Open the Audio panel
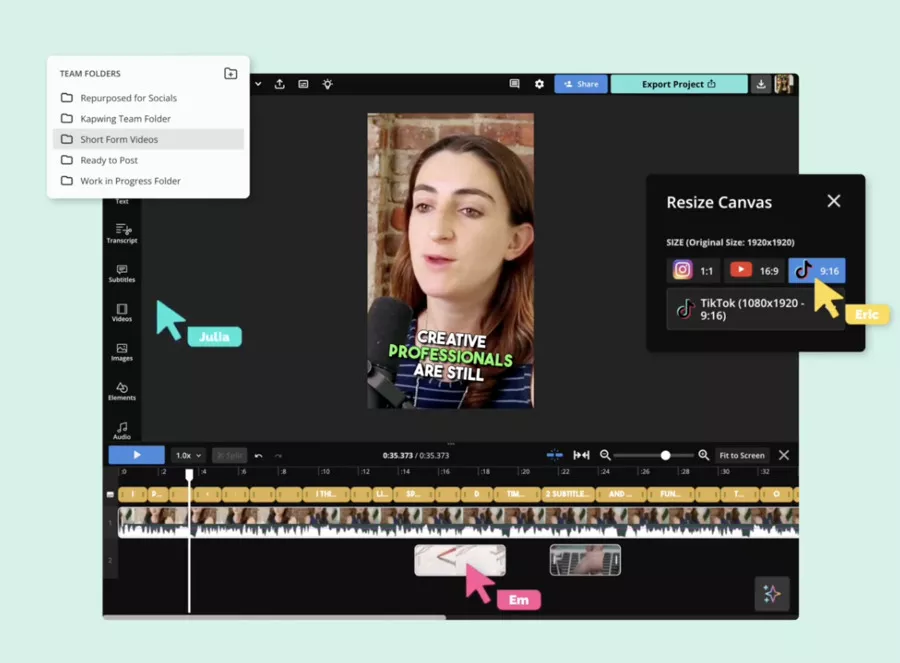Image resolution: width=900 pixels, height=663 pixels. point(121,432)
